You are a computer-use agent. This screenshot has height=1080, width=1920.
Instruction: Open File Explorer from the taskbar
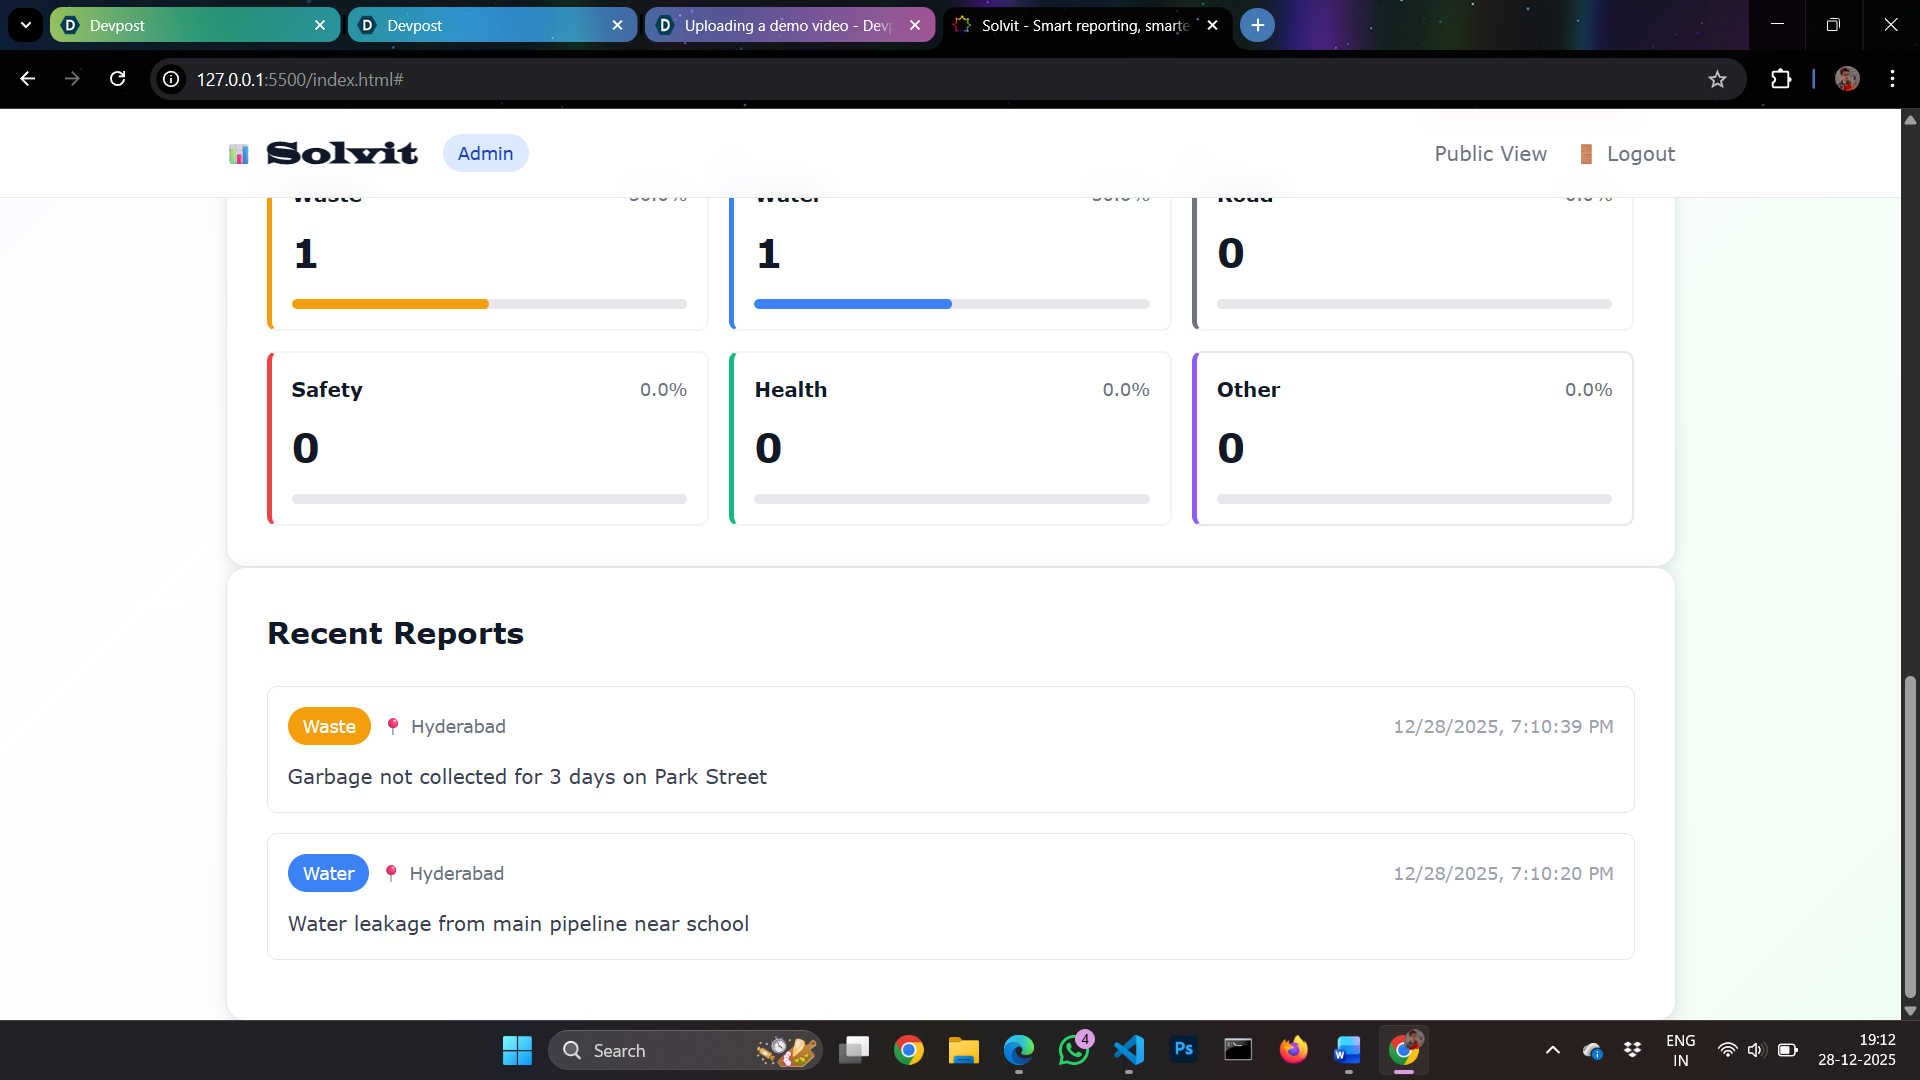click(x=963, y=1050)
